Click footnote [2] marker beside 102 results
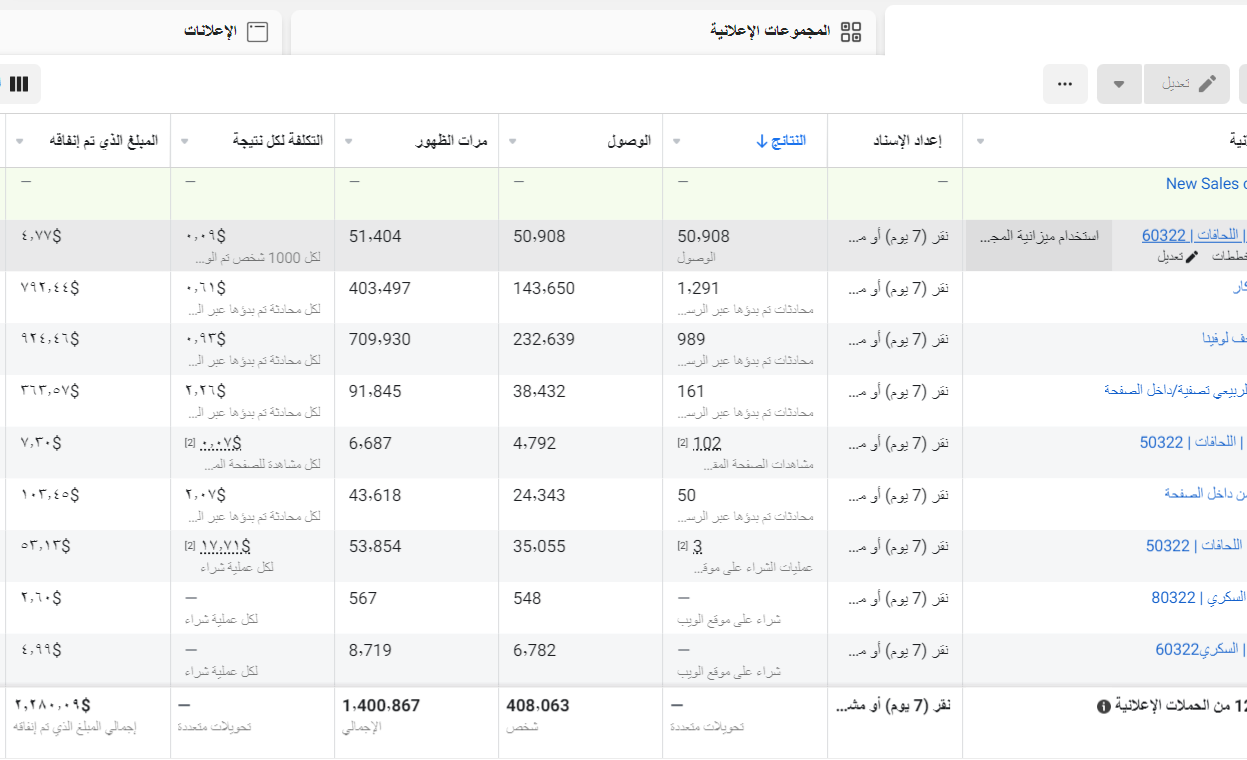1247x760 pixels. click(x=682, y=443)
